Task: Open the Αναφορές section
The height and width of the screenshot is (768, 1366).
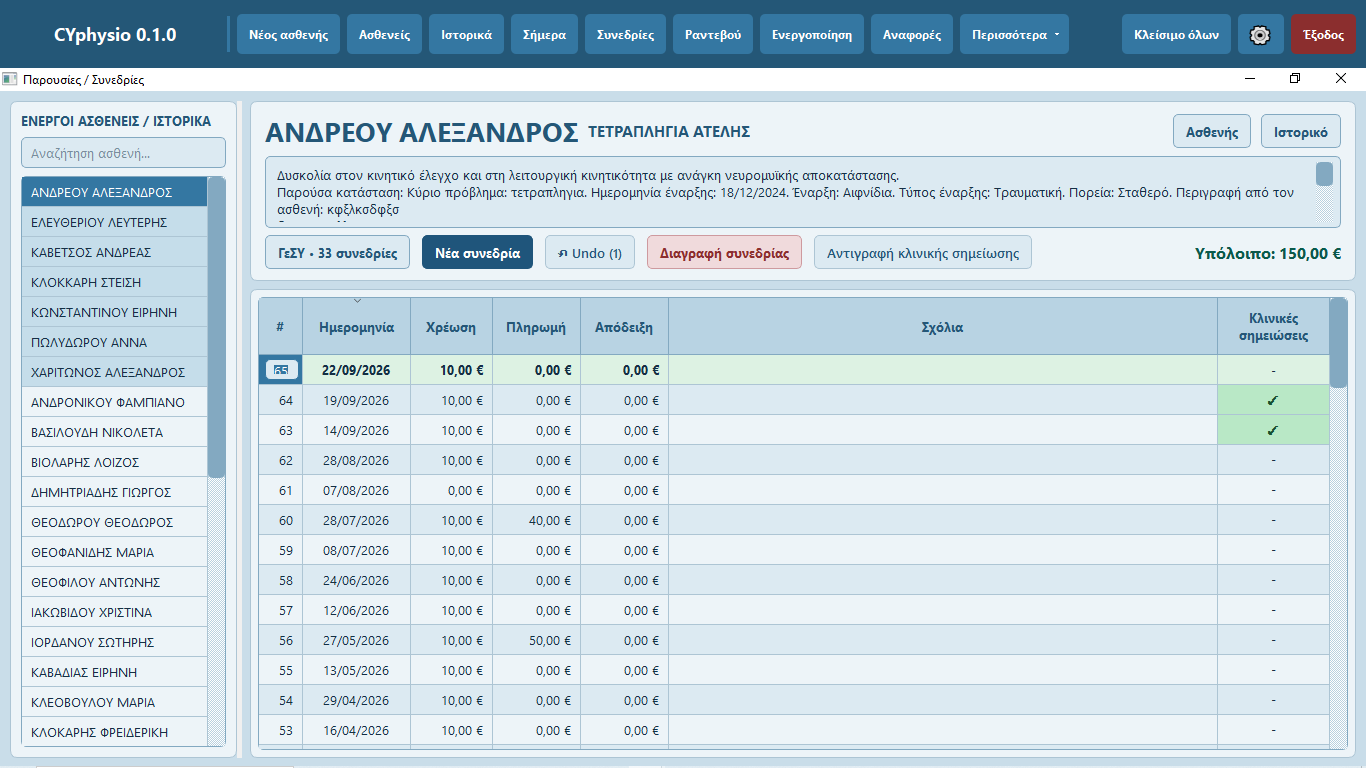Action: 912,34
